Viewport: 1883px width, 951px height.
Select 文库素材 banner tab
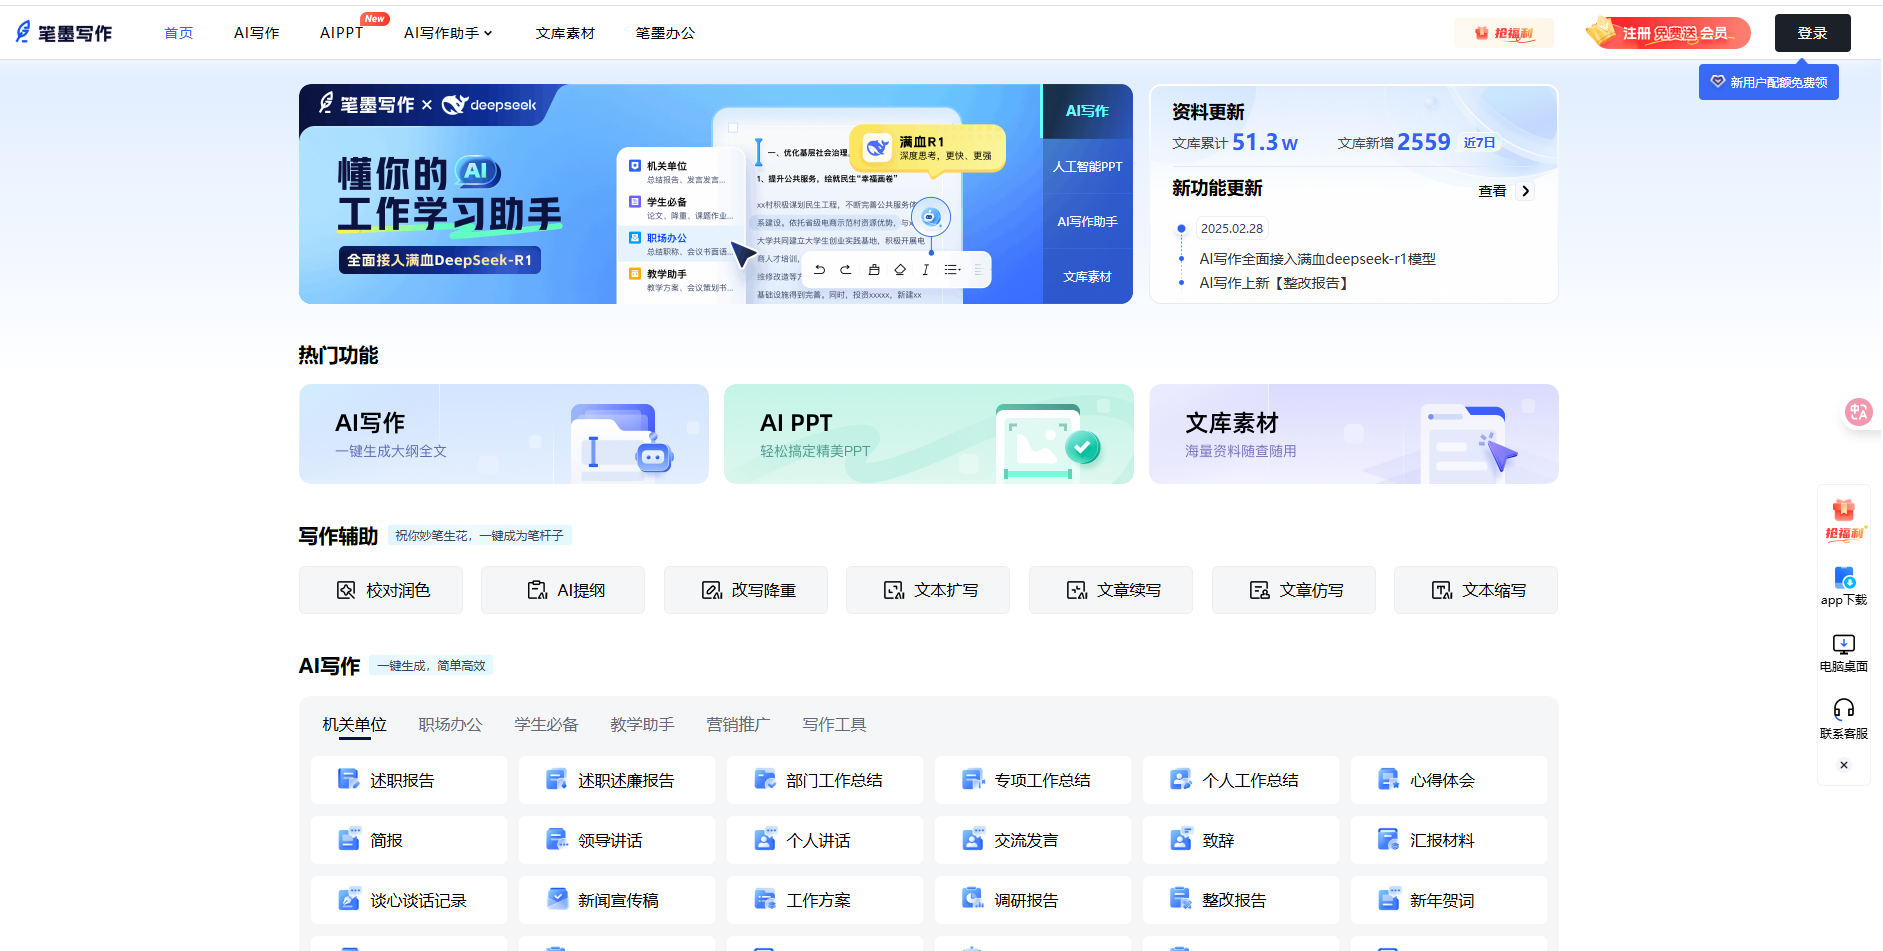coord(1087,276)
